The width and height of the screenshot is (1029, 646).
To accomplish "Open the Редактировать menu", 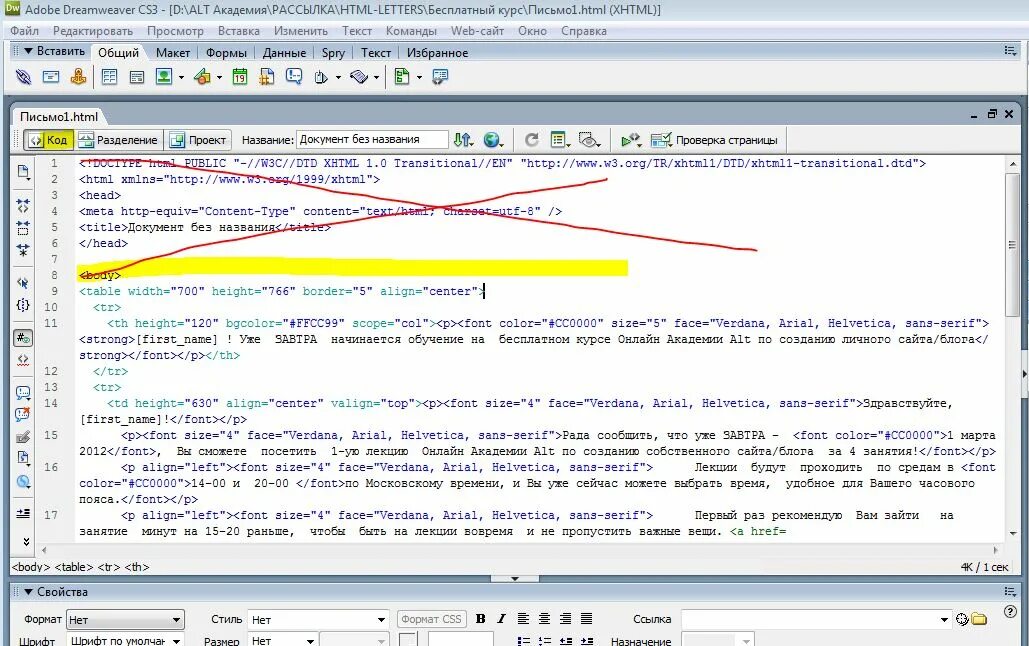I will click(93, 31).
